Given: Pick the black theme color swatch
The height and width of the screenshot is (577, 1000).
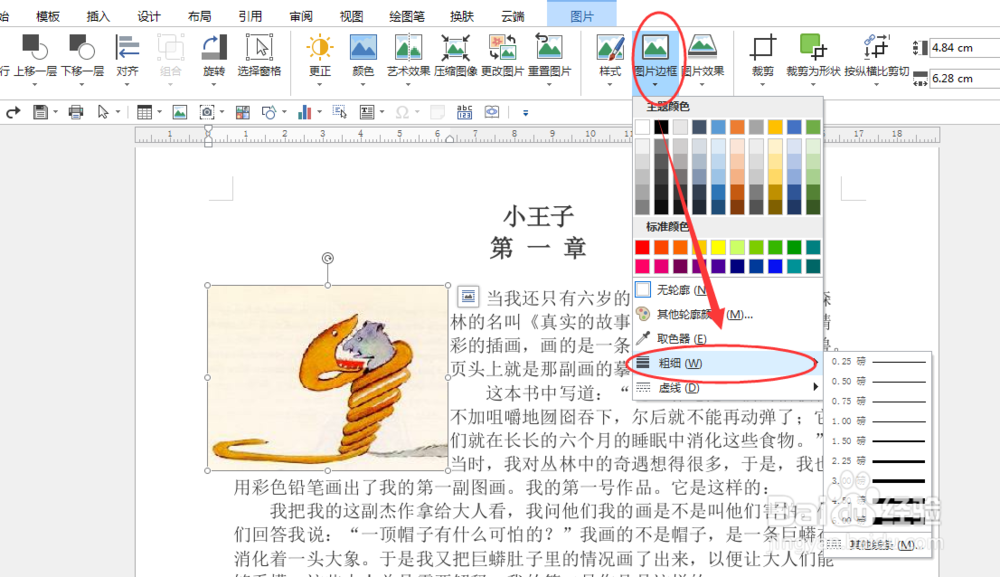Looking at the screenshot, I should pos(661,126).
